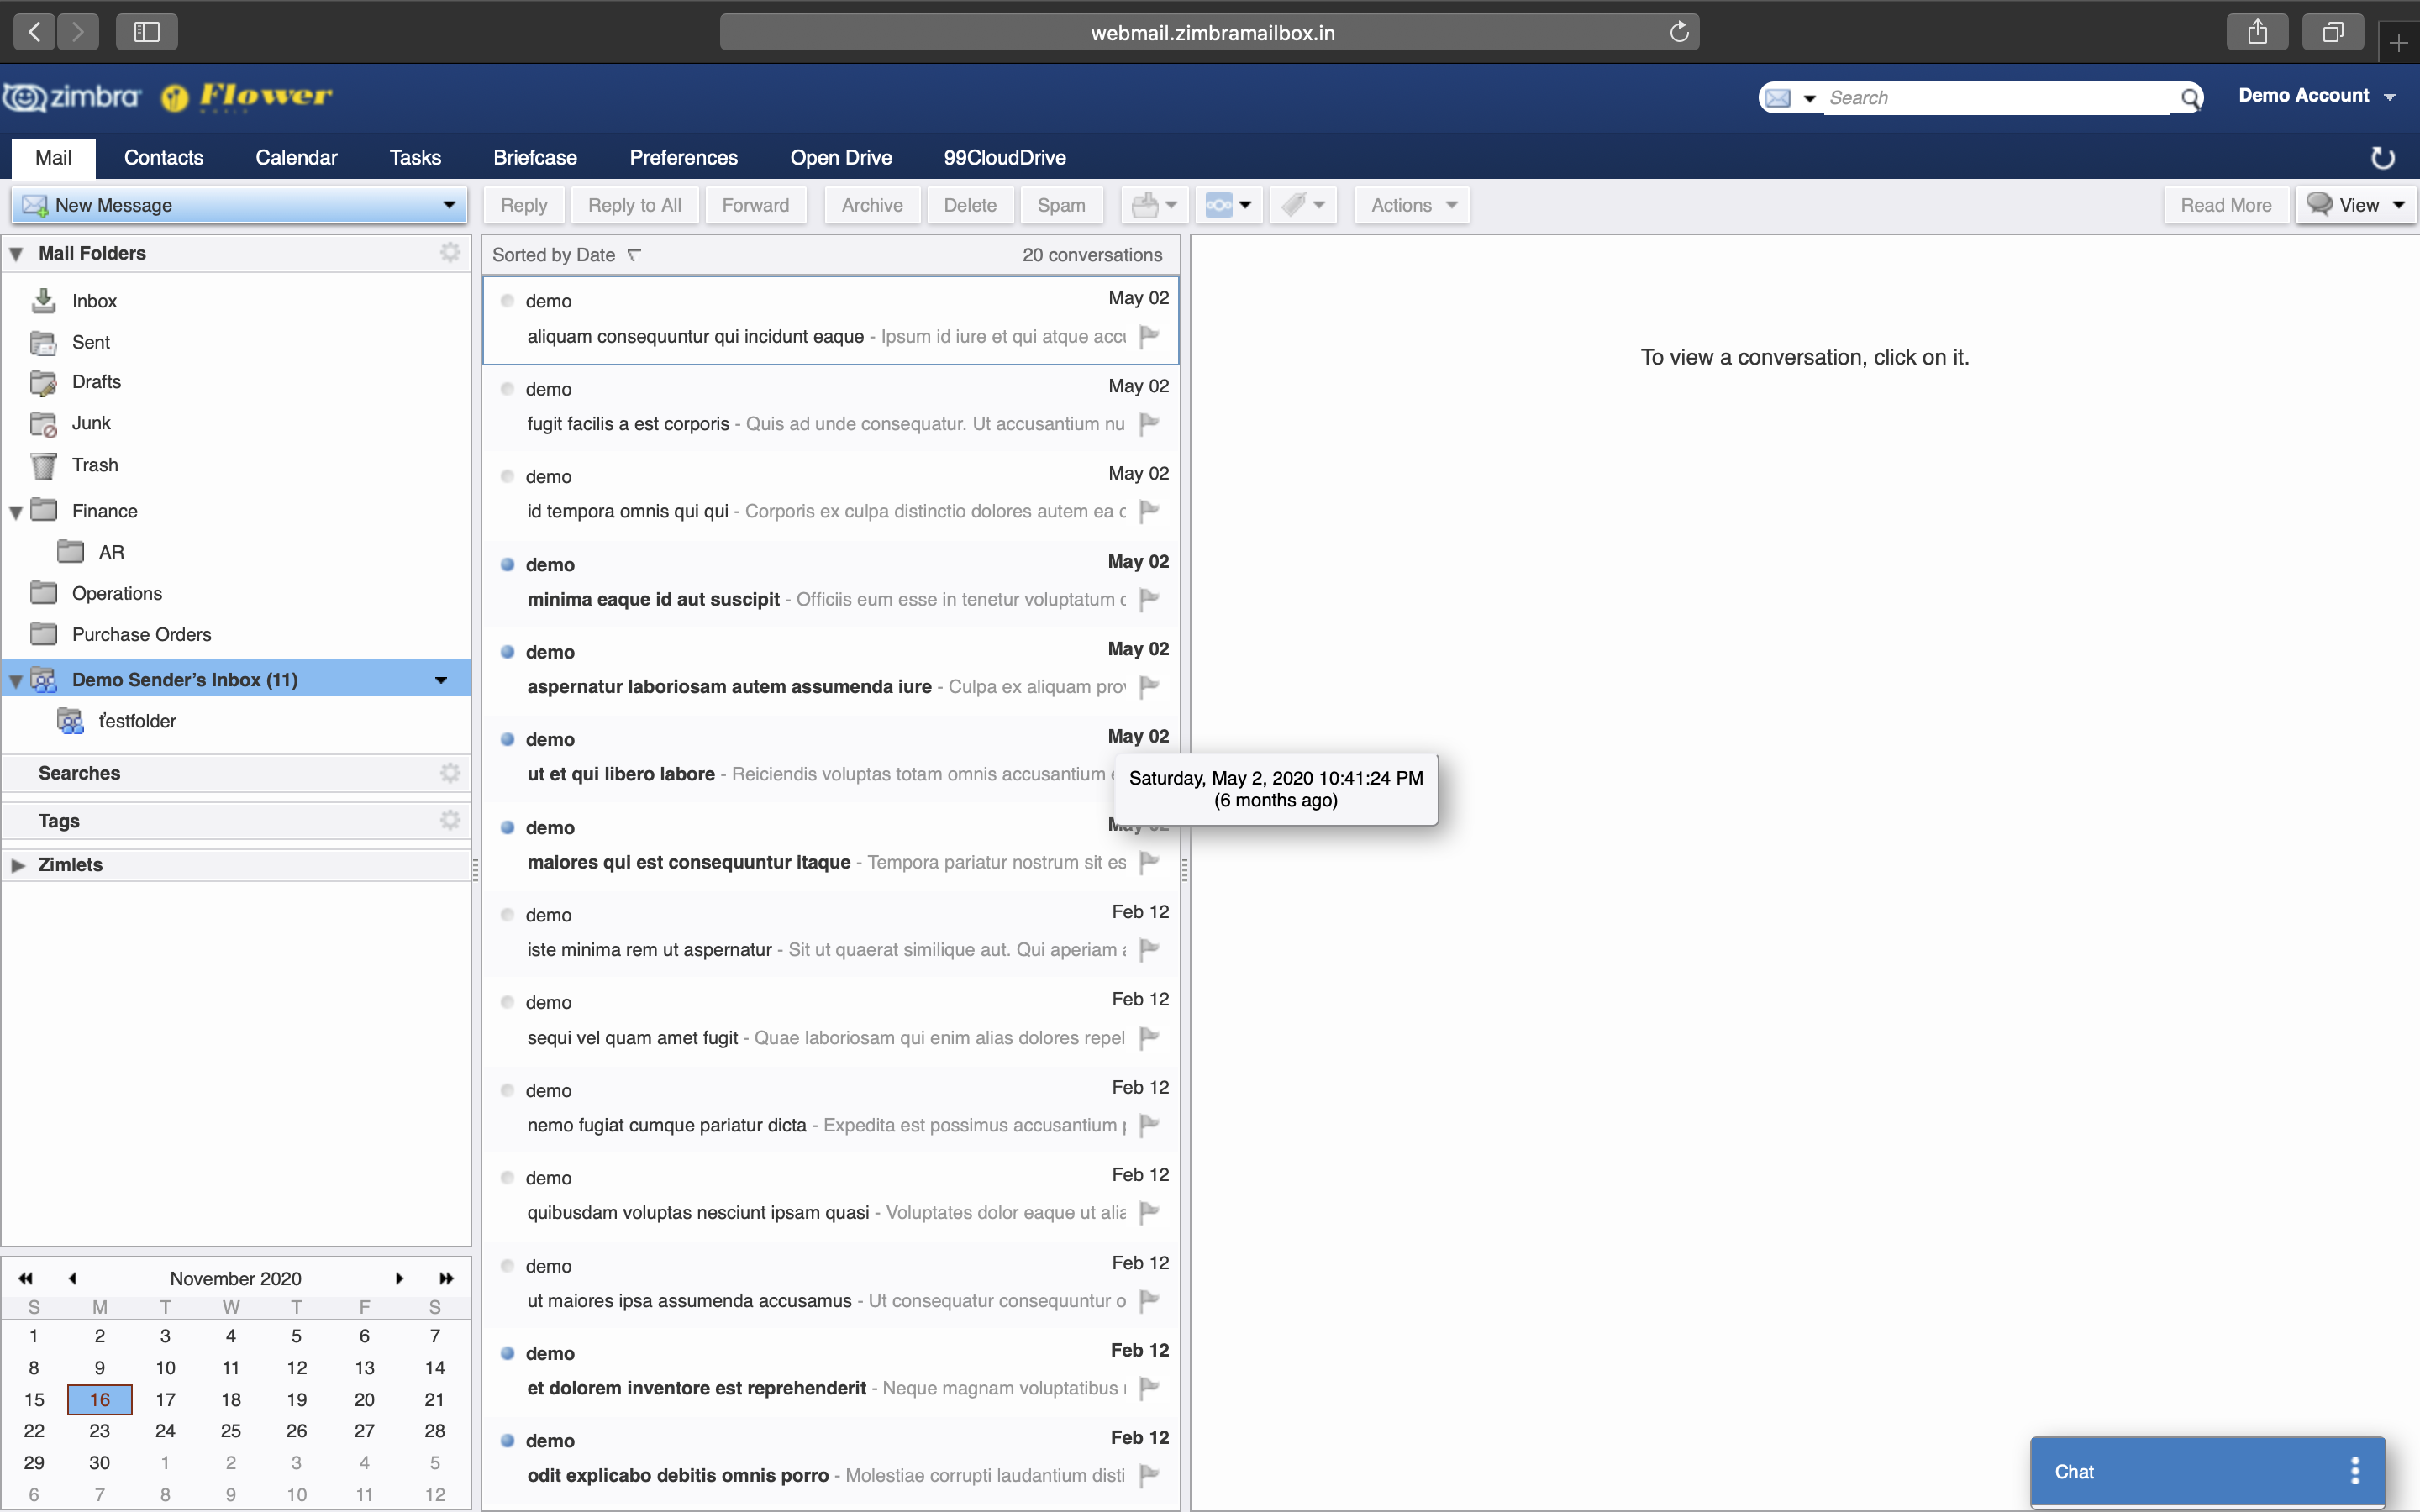Expand the Zimlets section

click(18, 865)
